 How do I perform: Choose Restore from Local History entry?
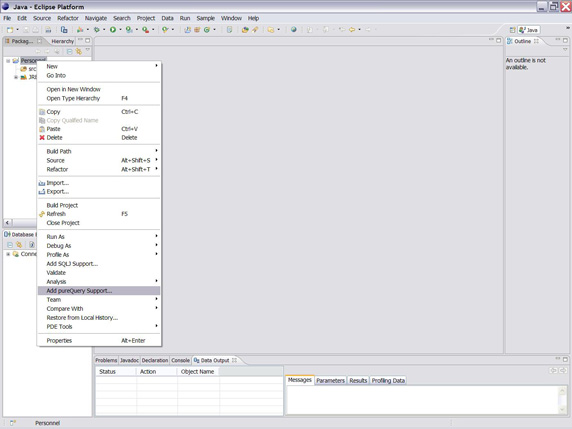coord(98,318)
